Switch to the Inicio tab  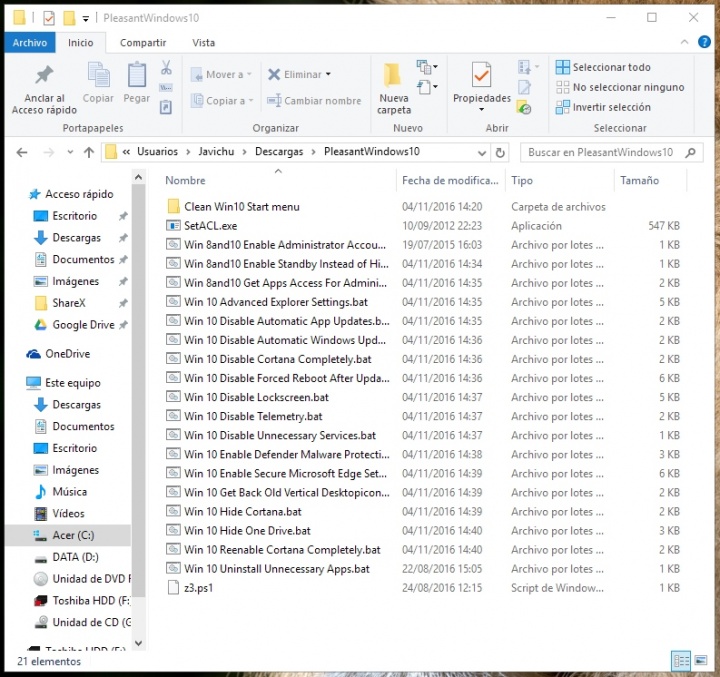coord(80,43)
